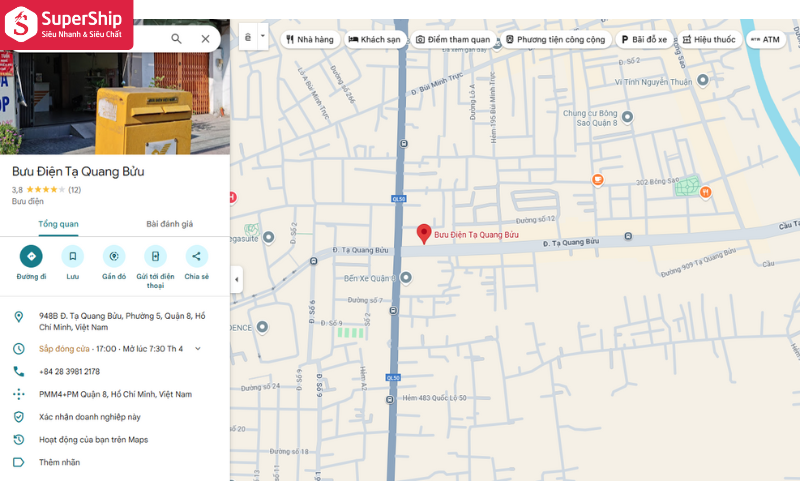Open the yellow mailbox place photo
800x500 pixels.
115,102
